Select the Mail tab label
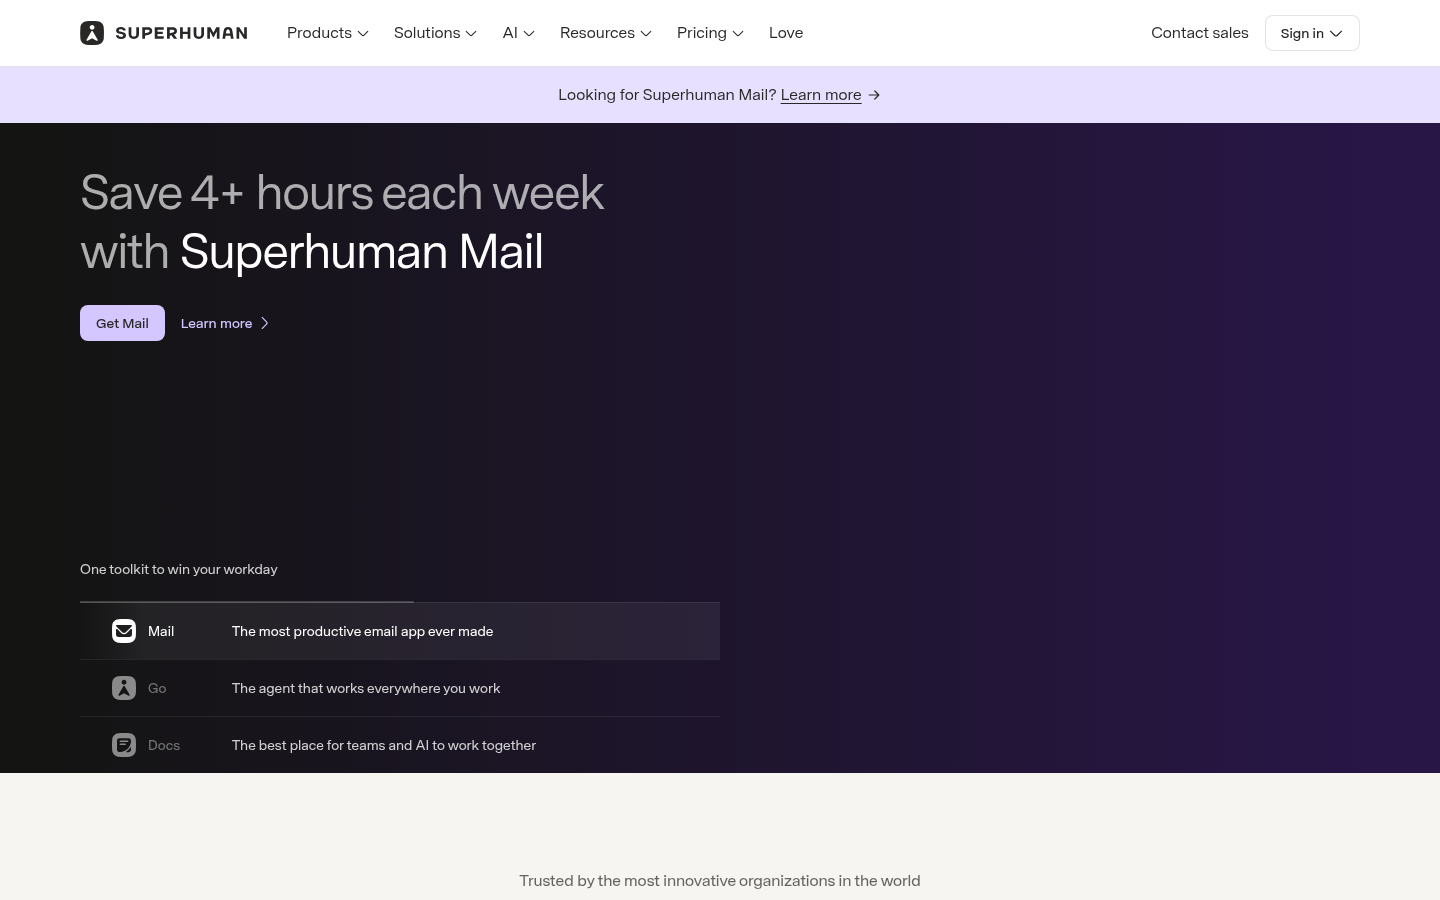This screenshot has width=1440, height=900. [x=161, y=631]
